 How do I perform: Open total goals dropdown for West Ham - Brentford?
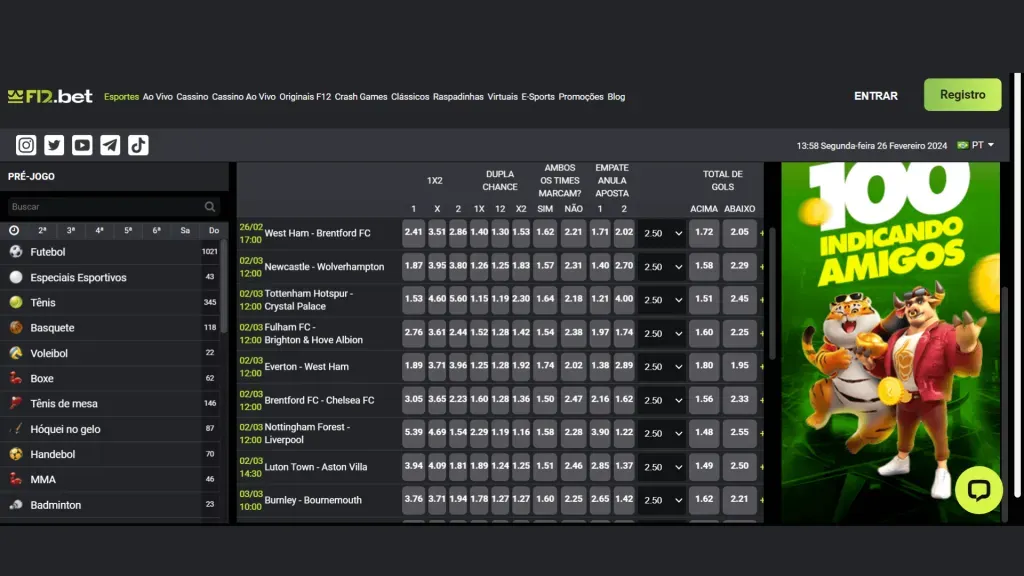pos(662,233)
